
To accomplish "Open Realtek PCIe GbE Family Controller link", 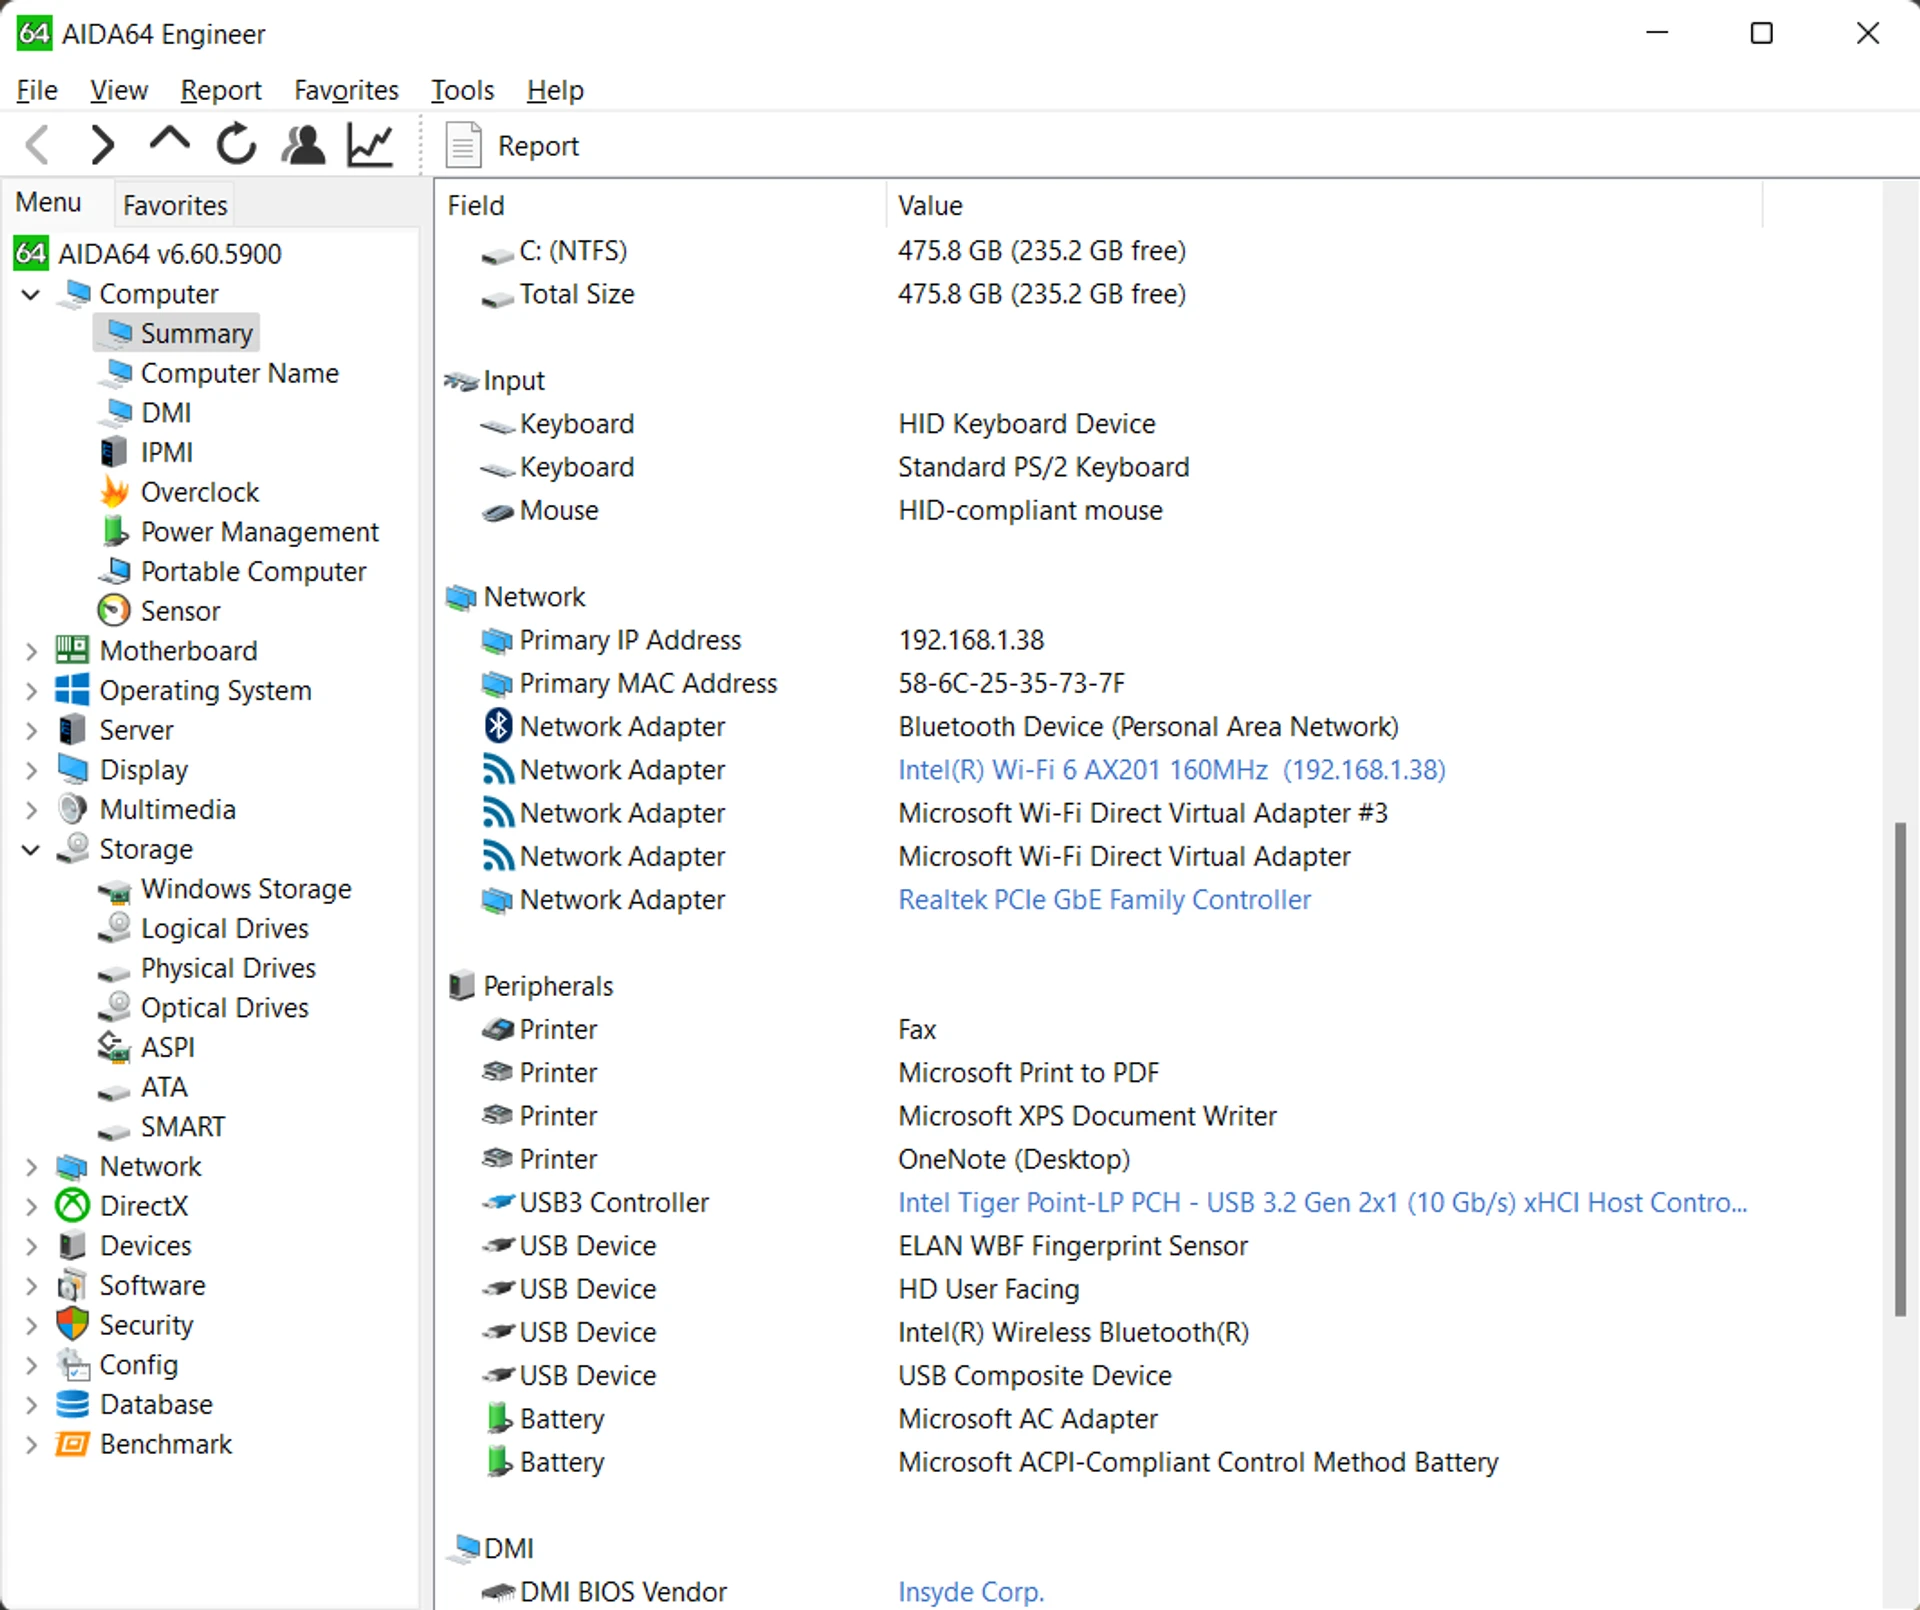I will 1104,900.
